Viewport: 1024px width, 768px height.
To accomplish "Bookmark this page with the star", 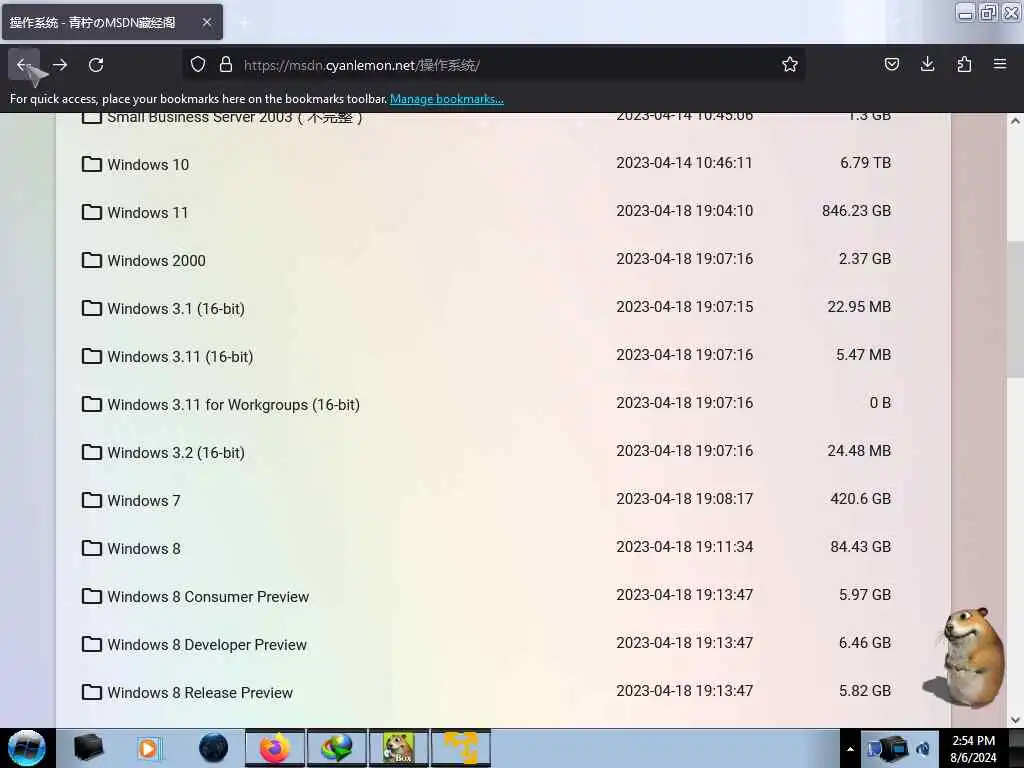I will click(x=790, y=64).
